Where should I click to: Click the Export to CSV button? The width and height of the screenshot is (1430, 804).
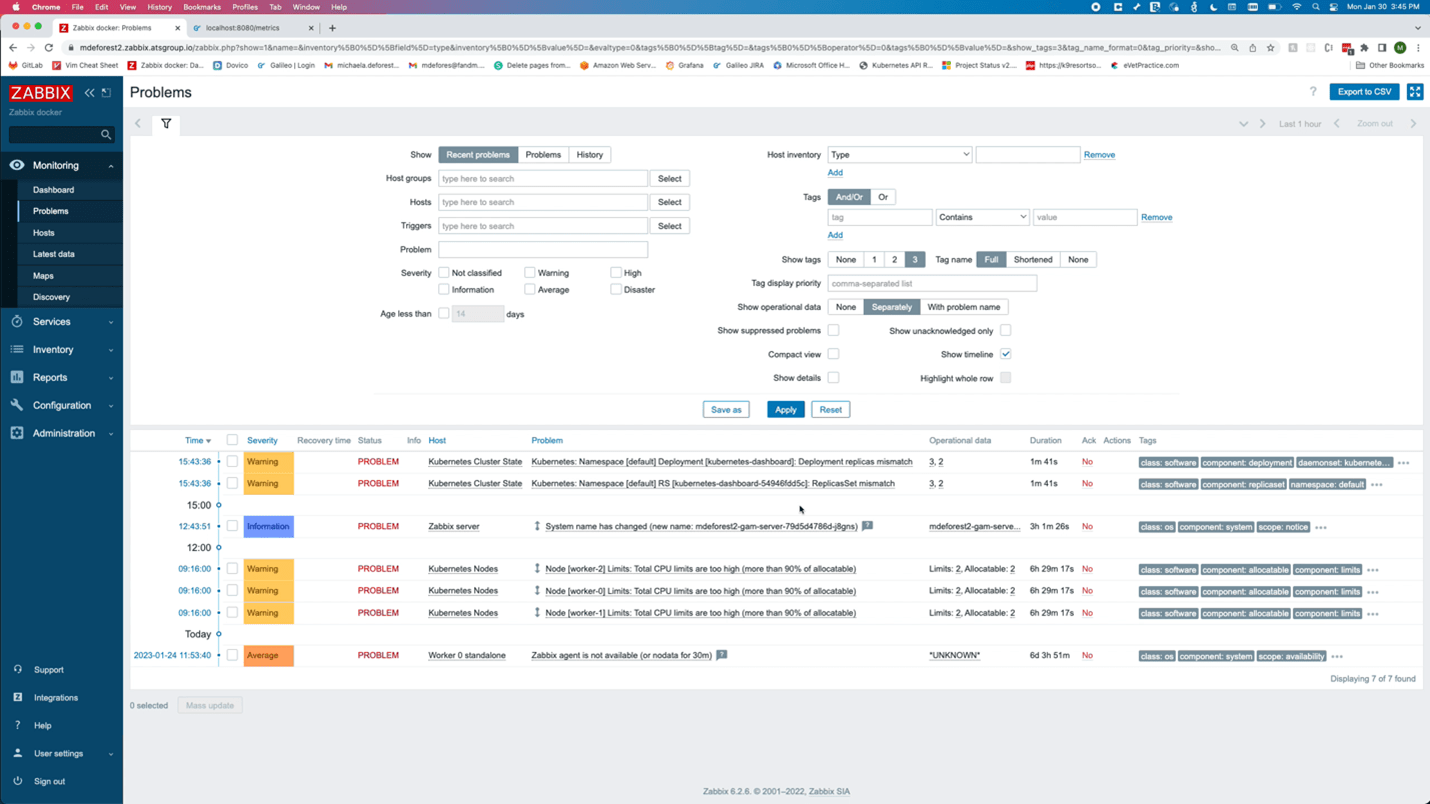coord(1363,91)
